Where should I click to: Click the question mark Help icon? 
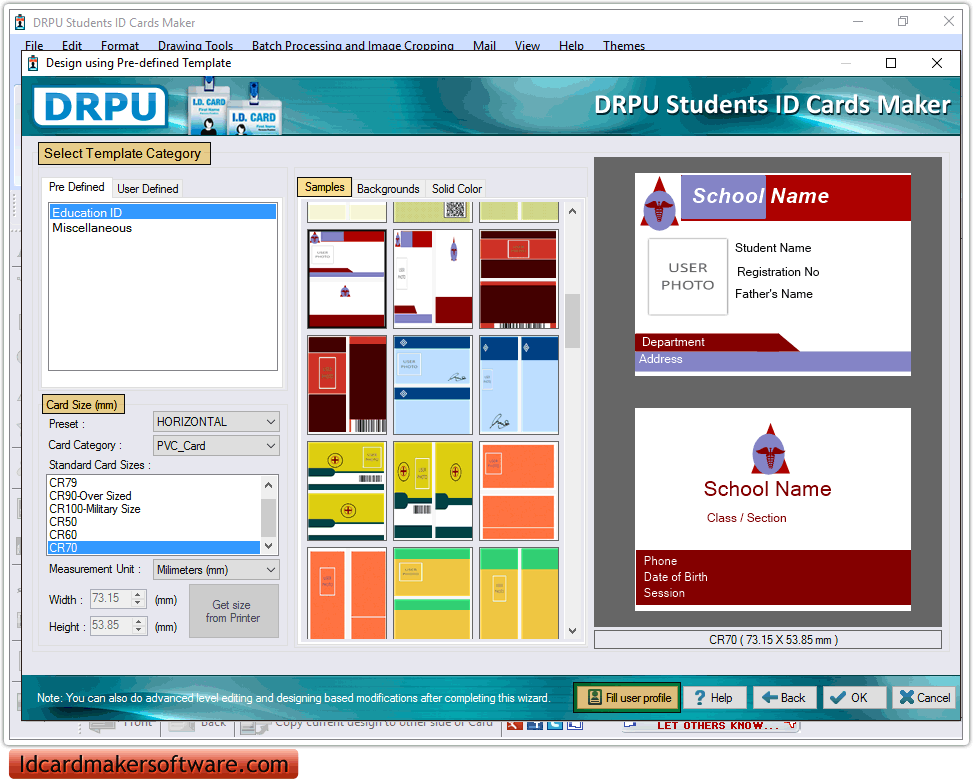(x=699, y=697)
